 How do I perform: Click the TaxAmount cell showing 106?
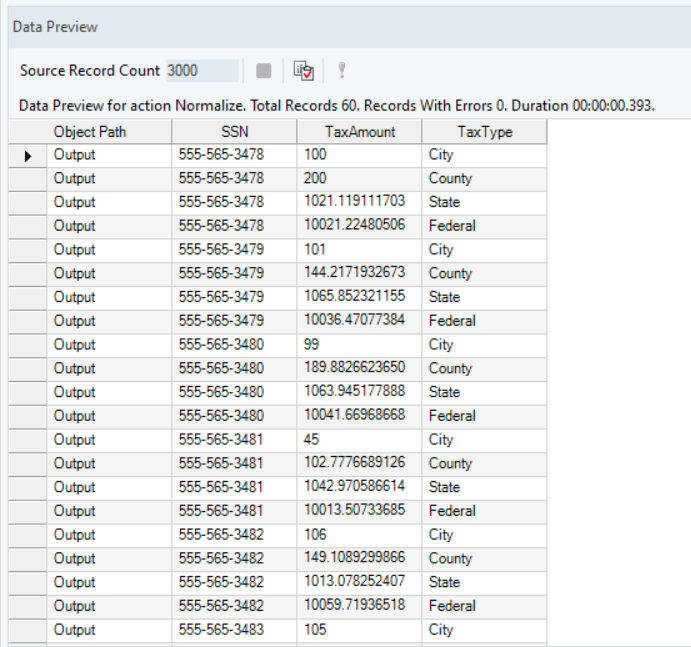tap(359, 535)
